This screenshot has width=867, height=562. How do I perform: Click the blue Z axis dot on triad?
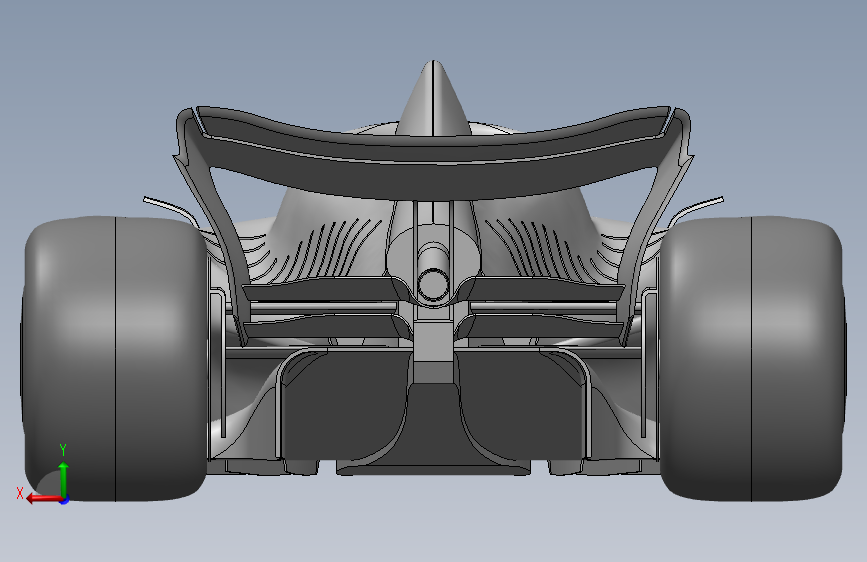click(x=65, y=501)
